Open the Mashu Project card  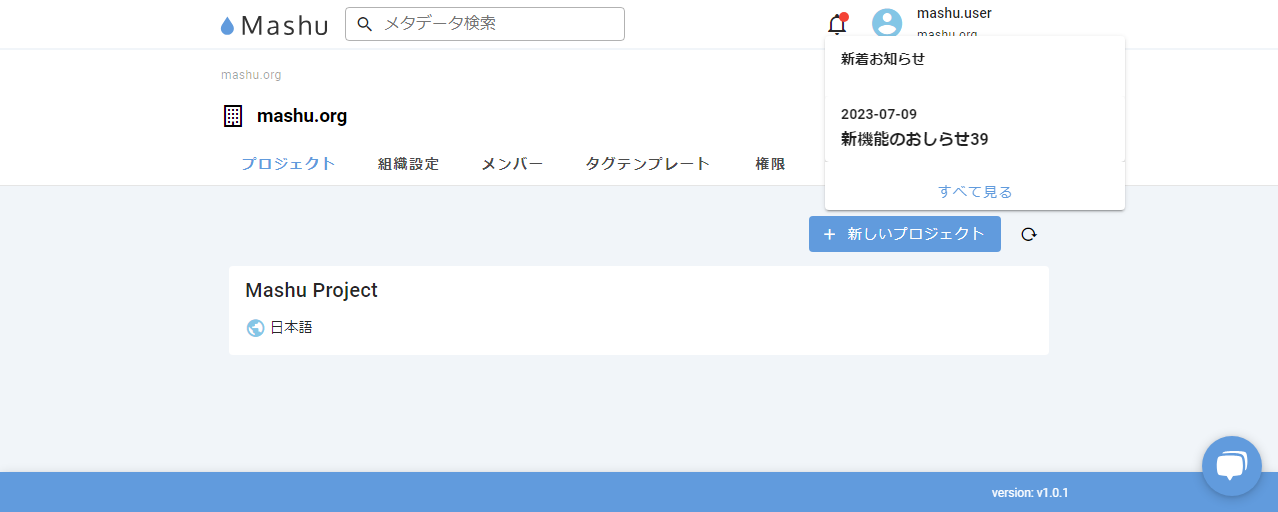638,310
